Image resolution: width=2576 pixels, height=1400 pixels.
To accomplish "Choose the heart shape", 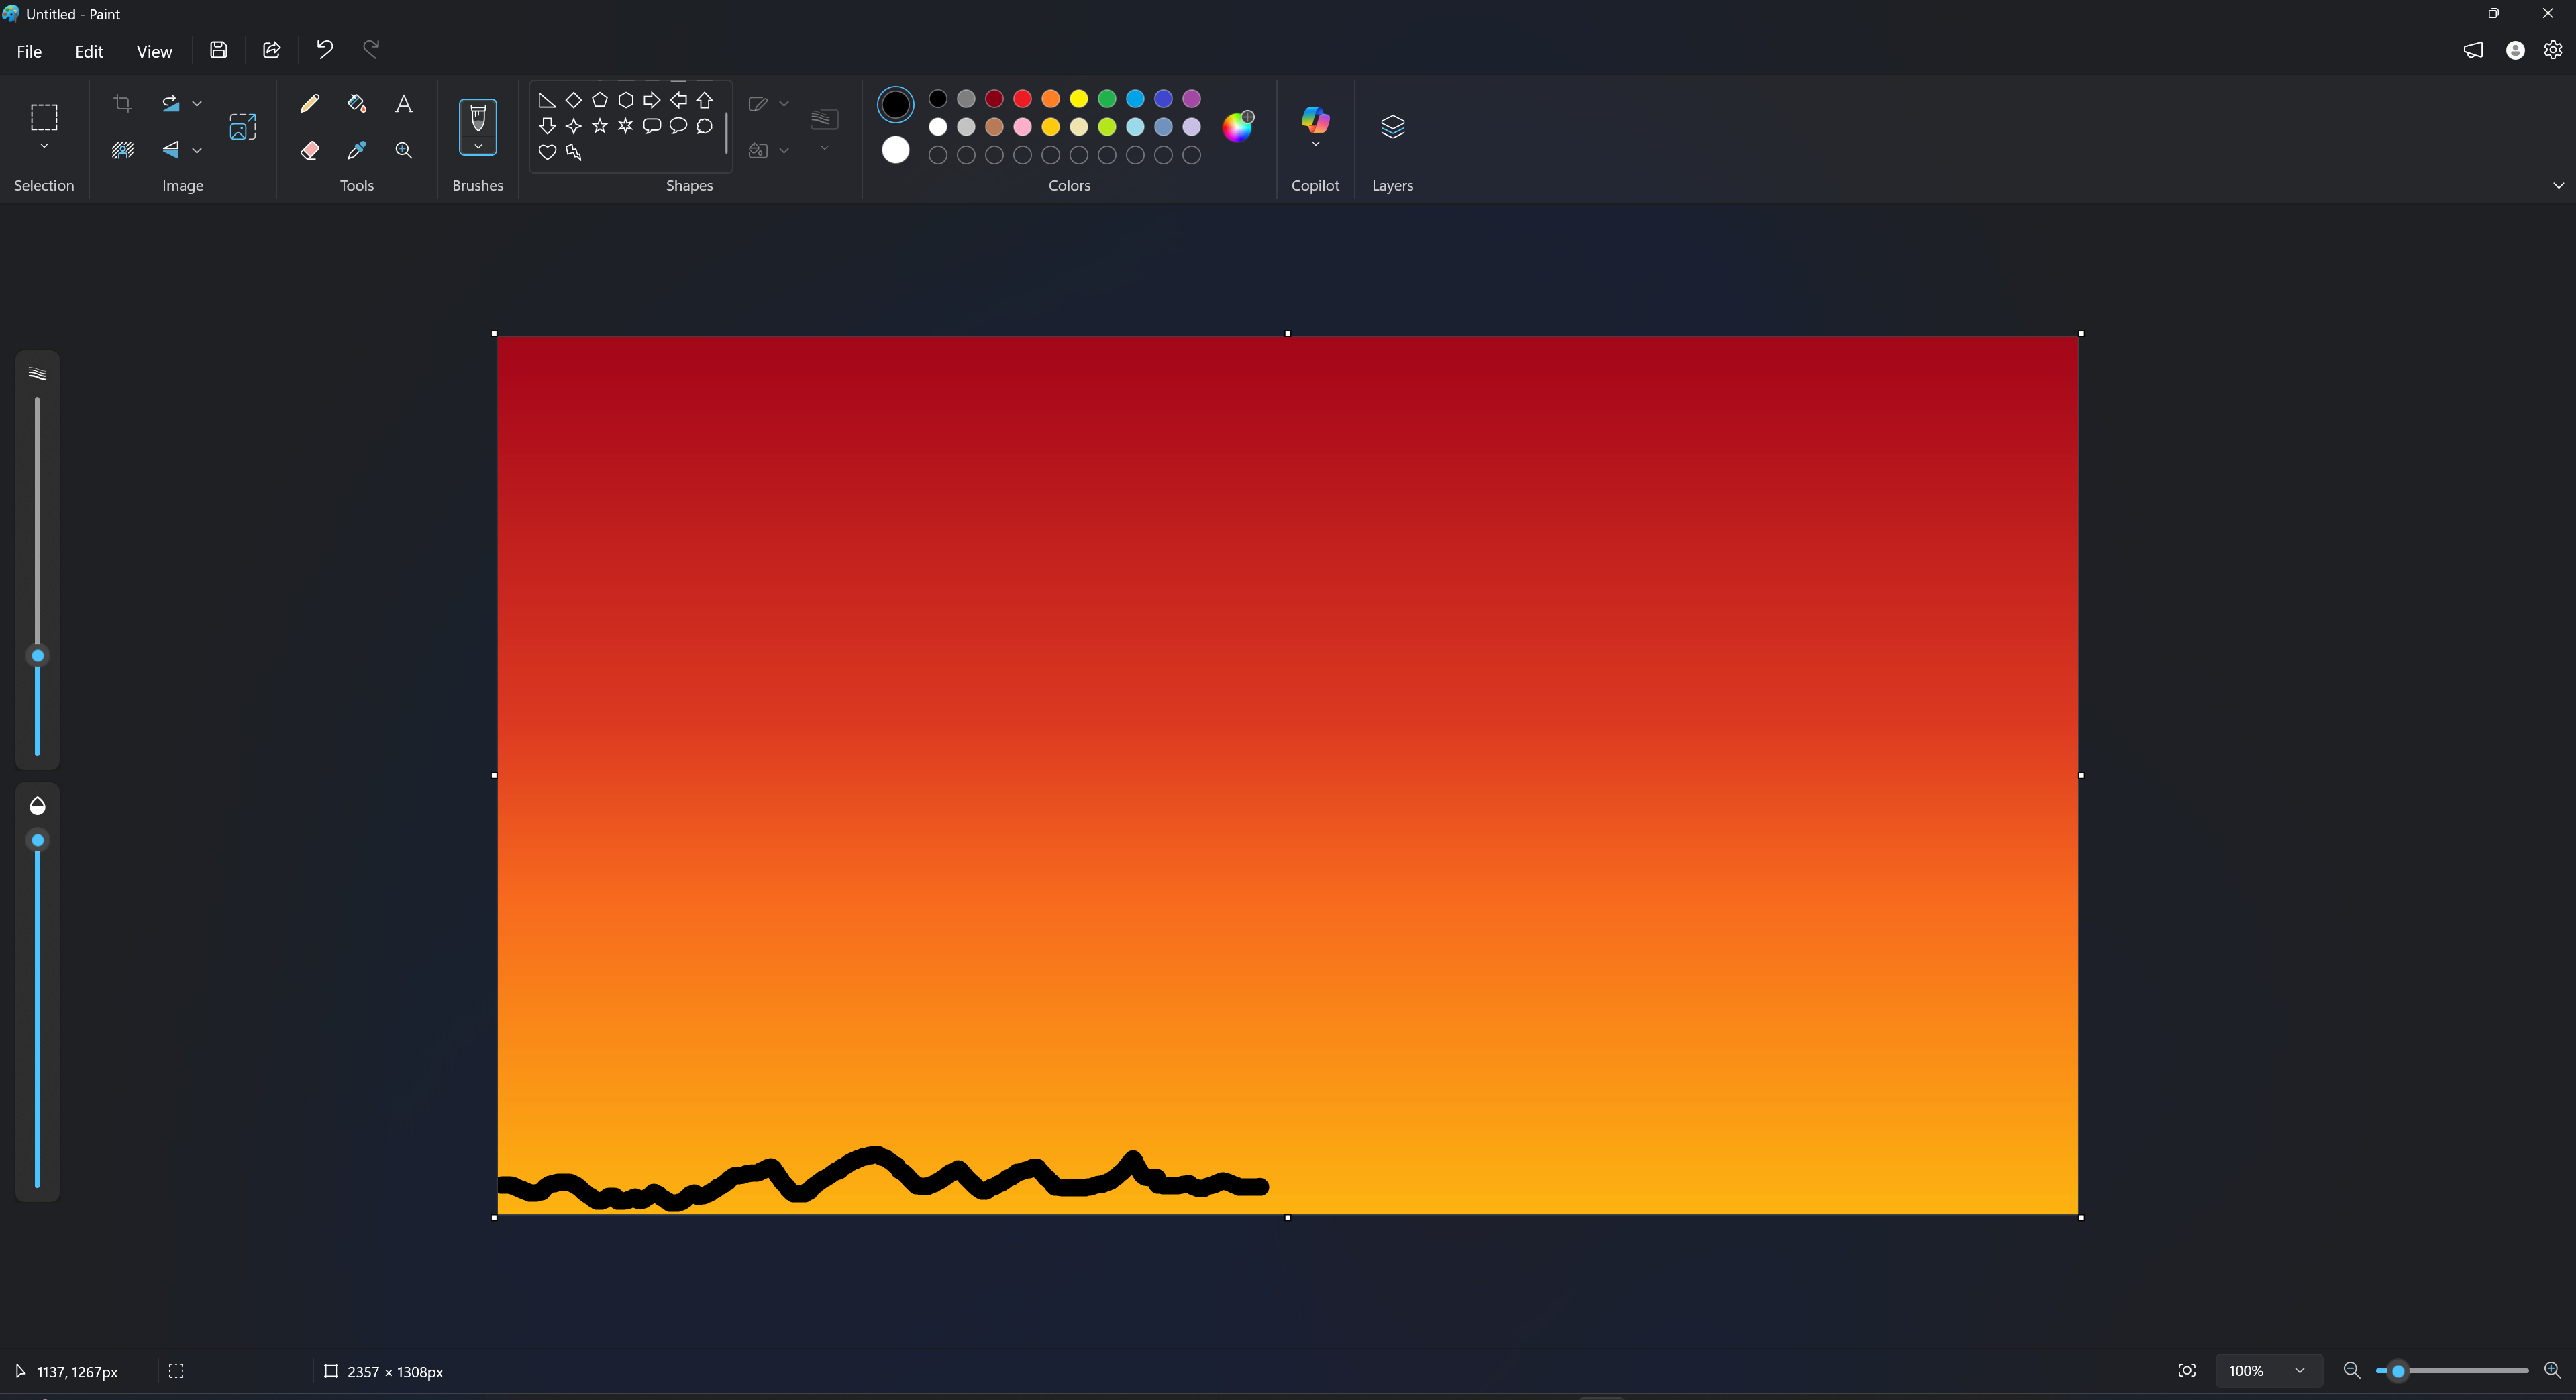I will click(x=547, y=152).
